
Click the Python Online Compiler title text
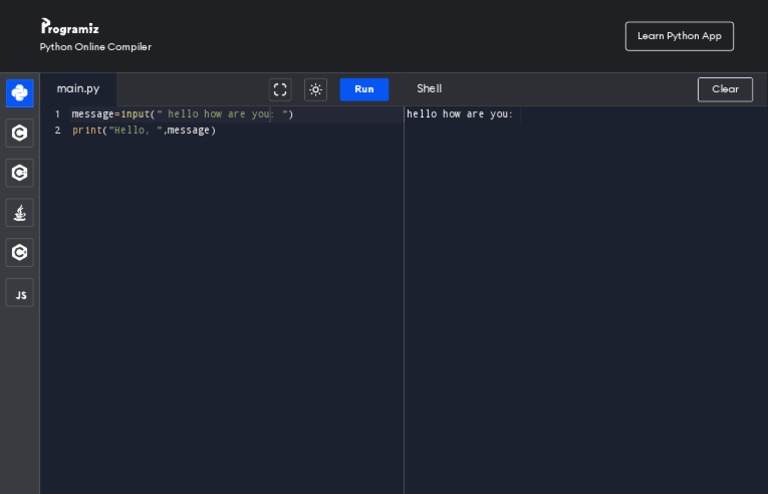pyautogui.click(x=96, y=47)
